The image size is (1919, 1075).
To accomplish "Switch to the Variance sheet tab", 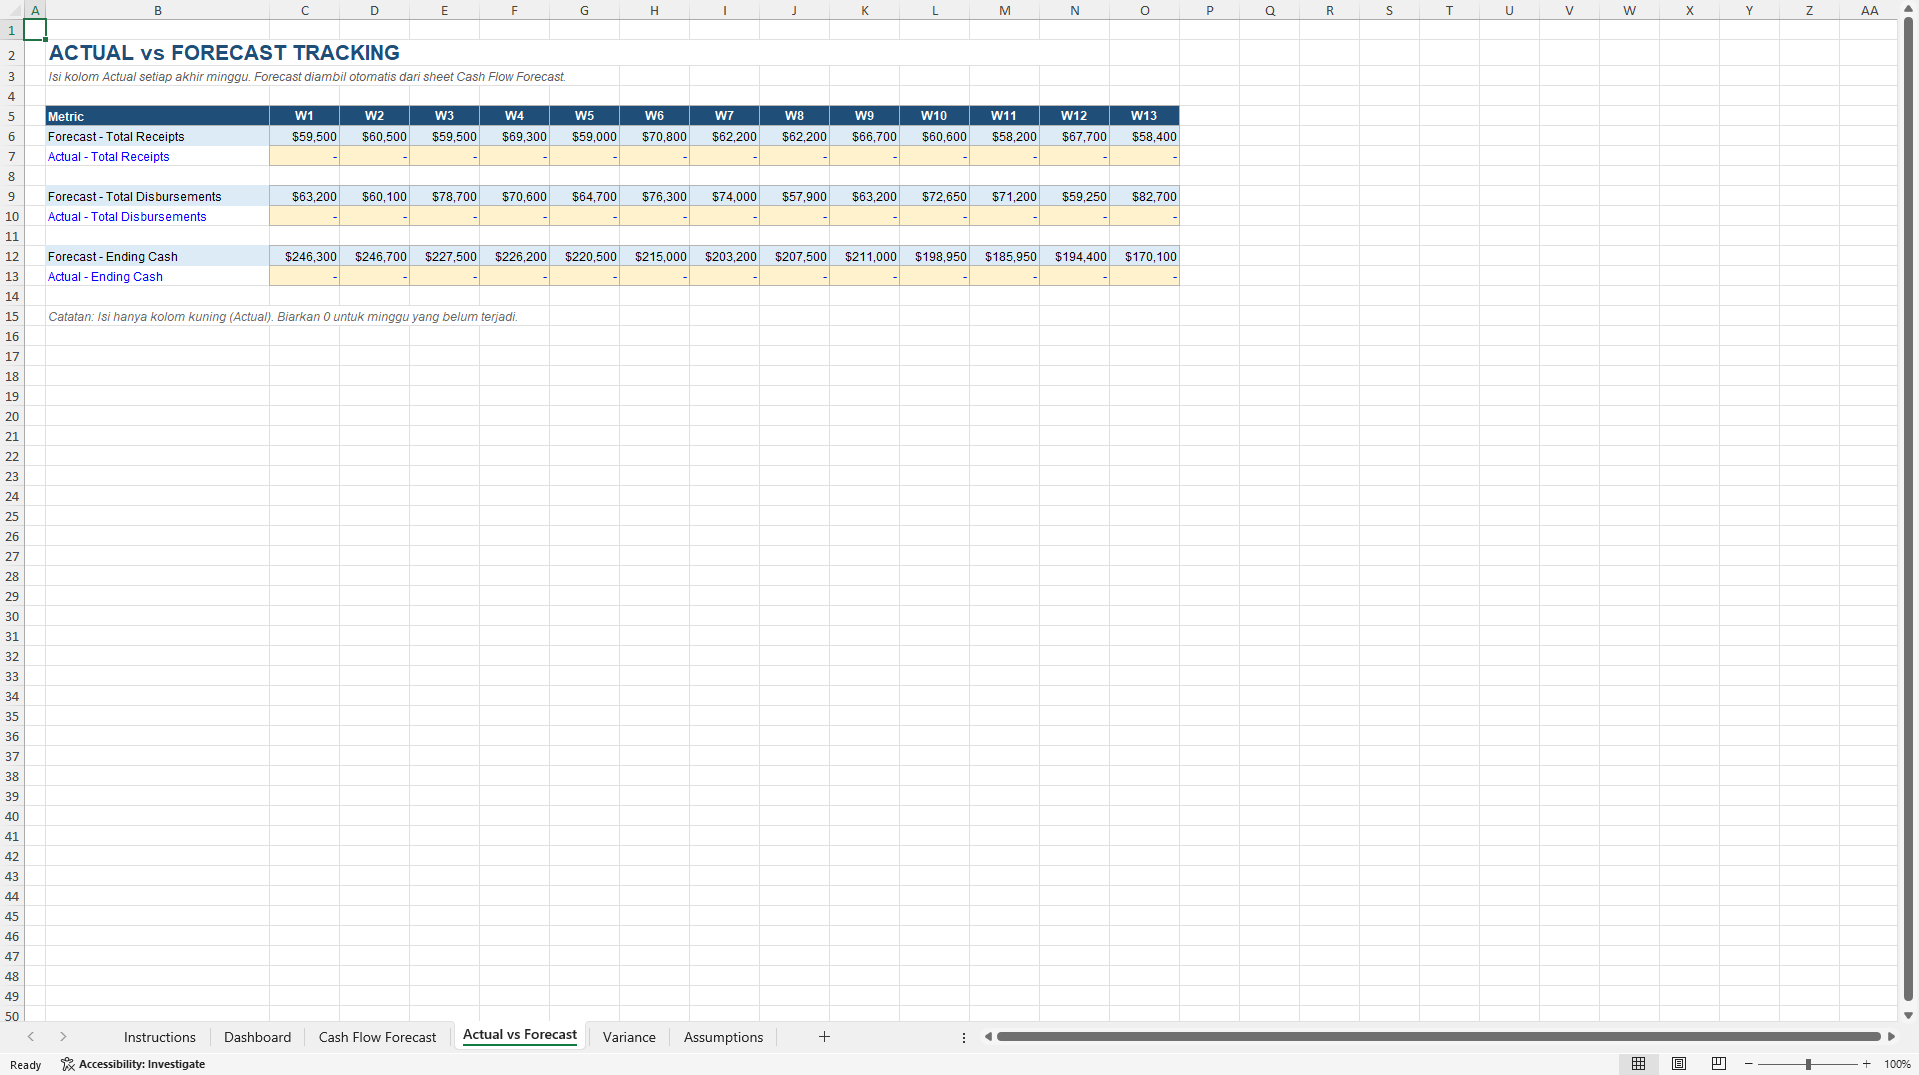I will coord(629,1037).
